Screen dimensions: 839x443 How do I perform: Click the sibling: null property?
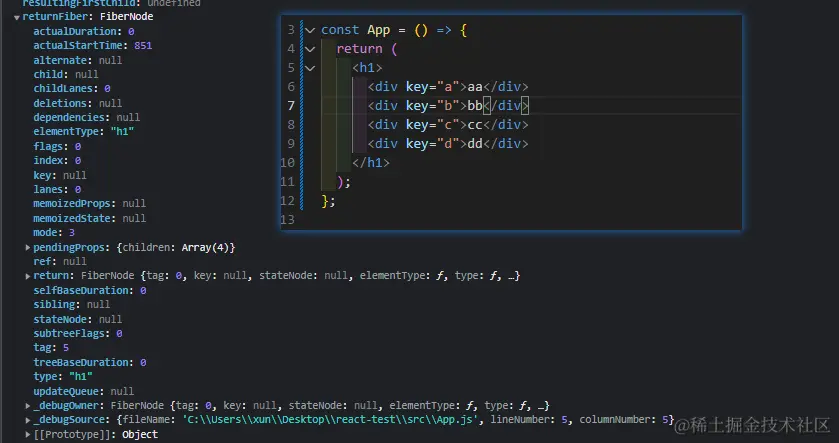coord(72,304)
